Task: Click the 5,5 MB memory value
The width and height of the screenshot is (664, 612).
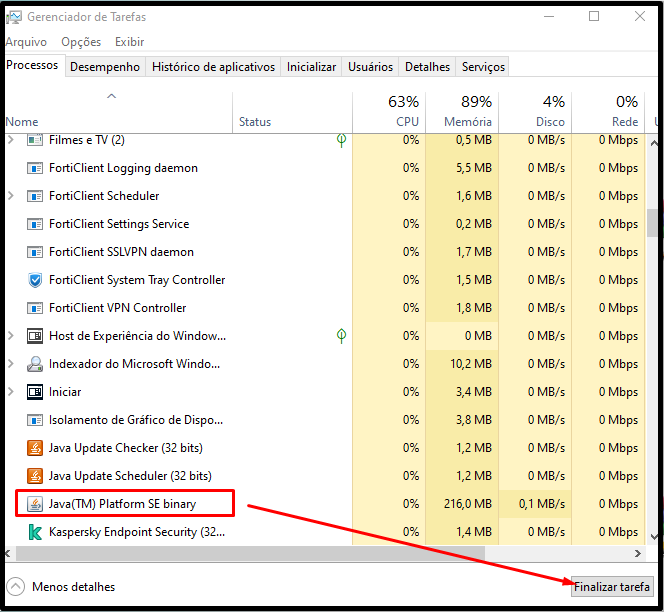Action: (x=473, y=168)
